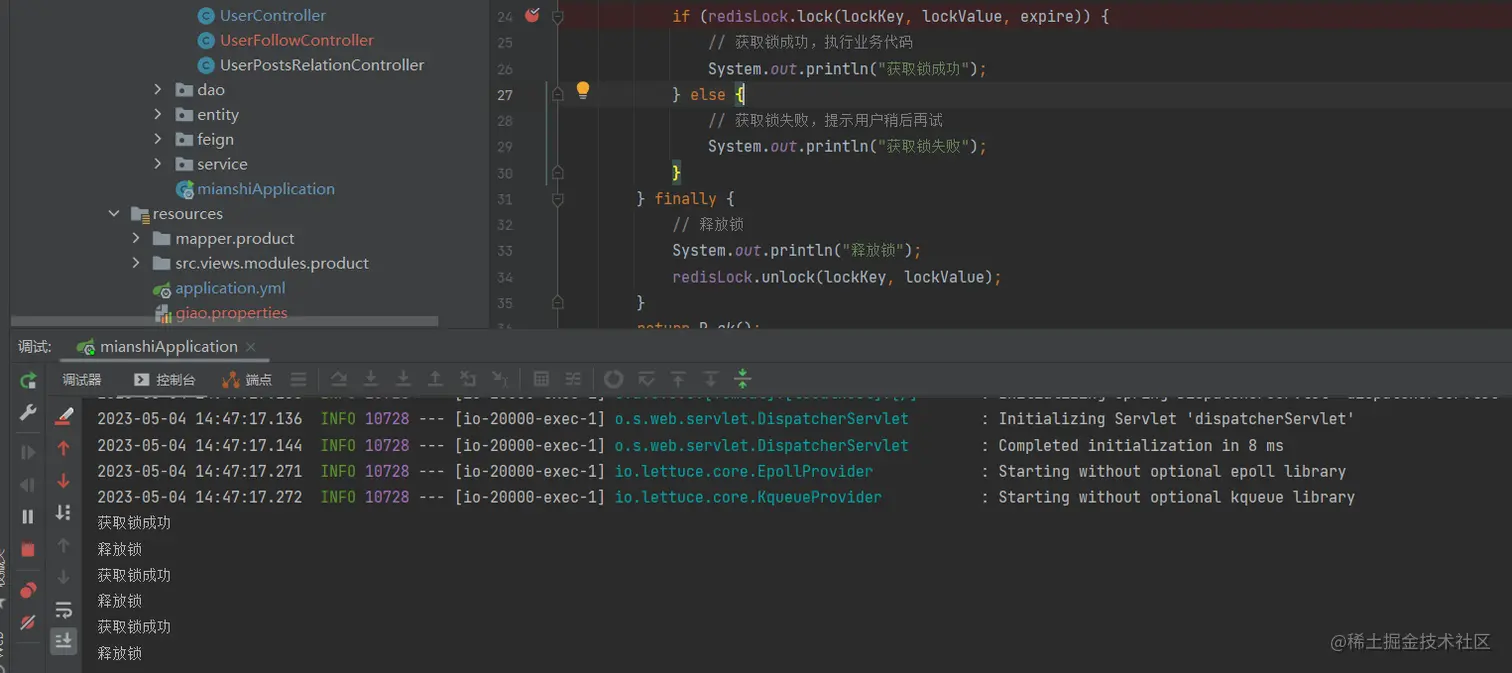The height and width of the screenshot is (673, 1512).
Task: Clear all console output with the eraser icon
Action: (x=64, y=415)
